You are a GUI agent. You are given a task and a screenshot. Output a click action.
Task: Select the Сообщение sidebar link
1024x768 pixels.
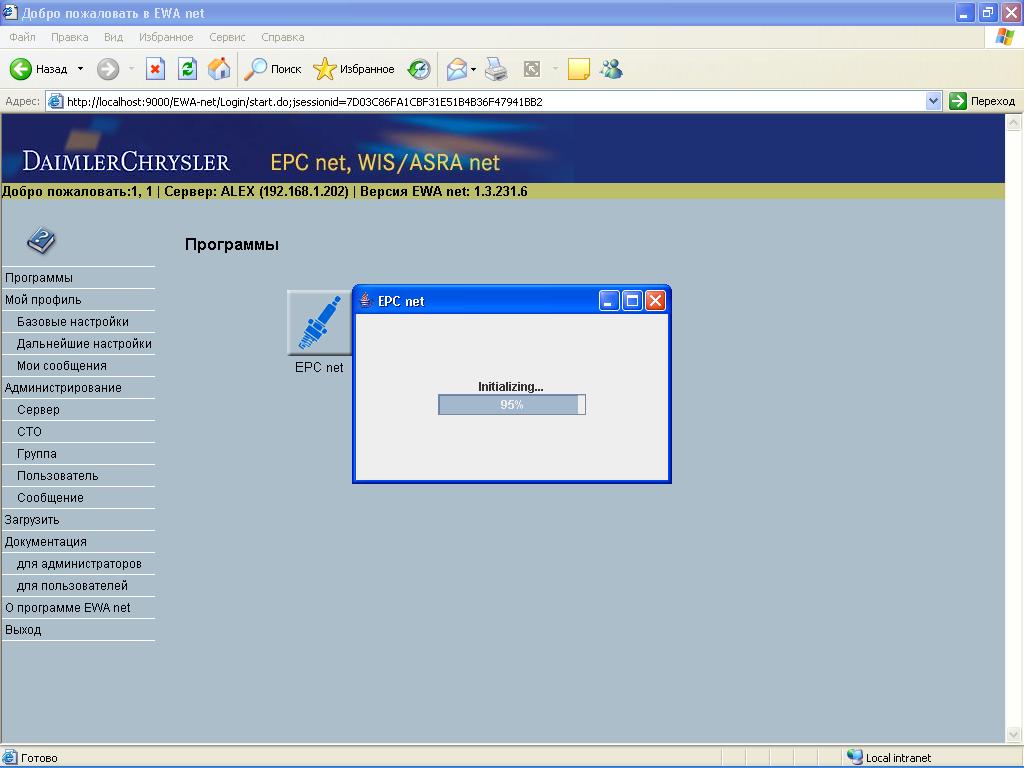pyautogui.click(x=50, y=498)
